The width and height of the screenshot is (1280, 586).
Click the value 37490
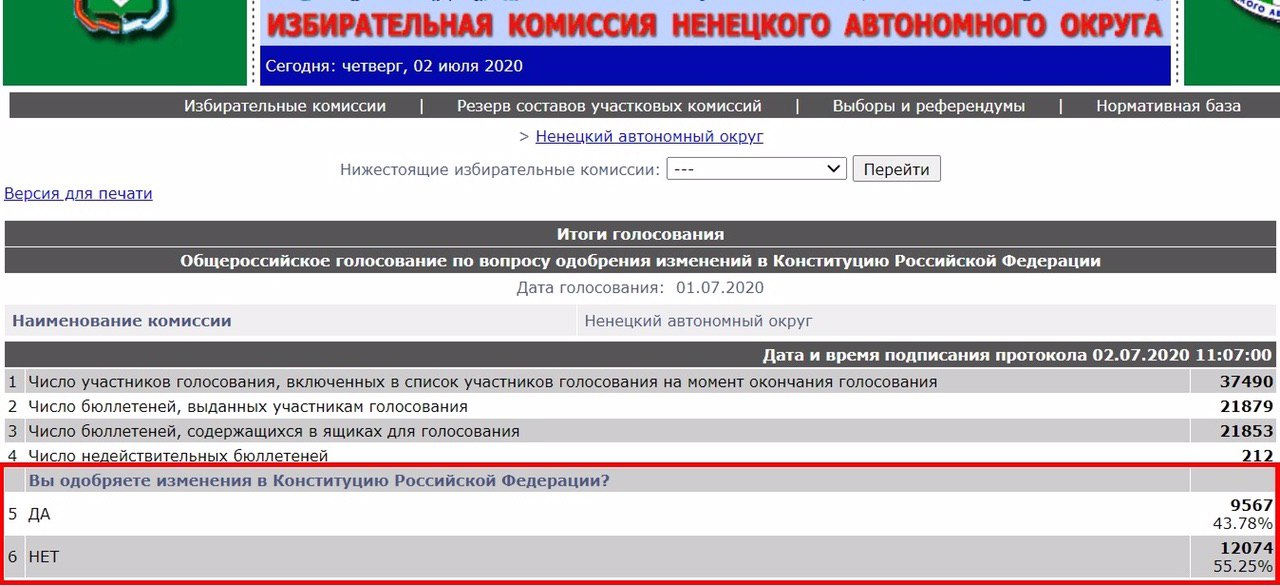[1246, 382]
